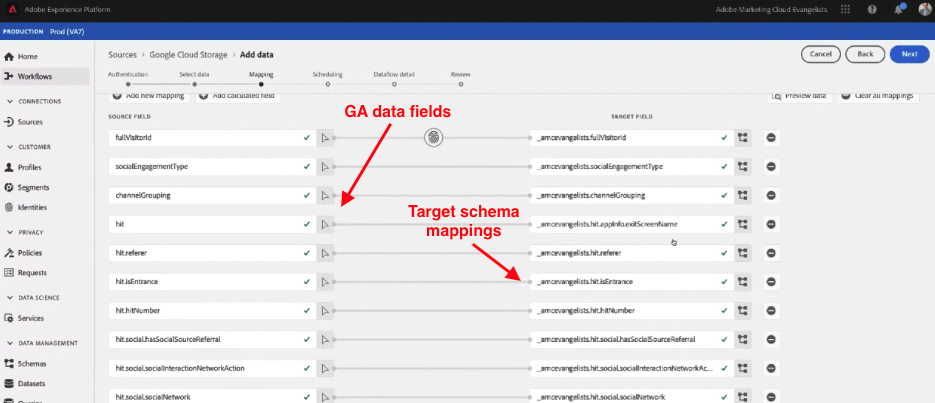Image resolution: width=935 pixels, height=403 pixels.
Task: Open the user profile avatar
Action: tap(924, 10)
